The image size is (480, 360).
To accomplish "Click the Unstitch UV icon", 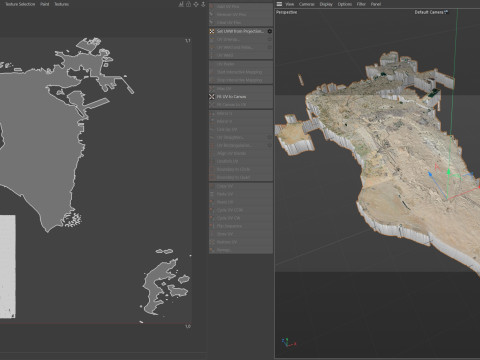I will click(212, 161).
